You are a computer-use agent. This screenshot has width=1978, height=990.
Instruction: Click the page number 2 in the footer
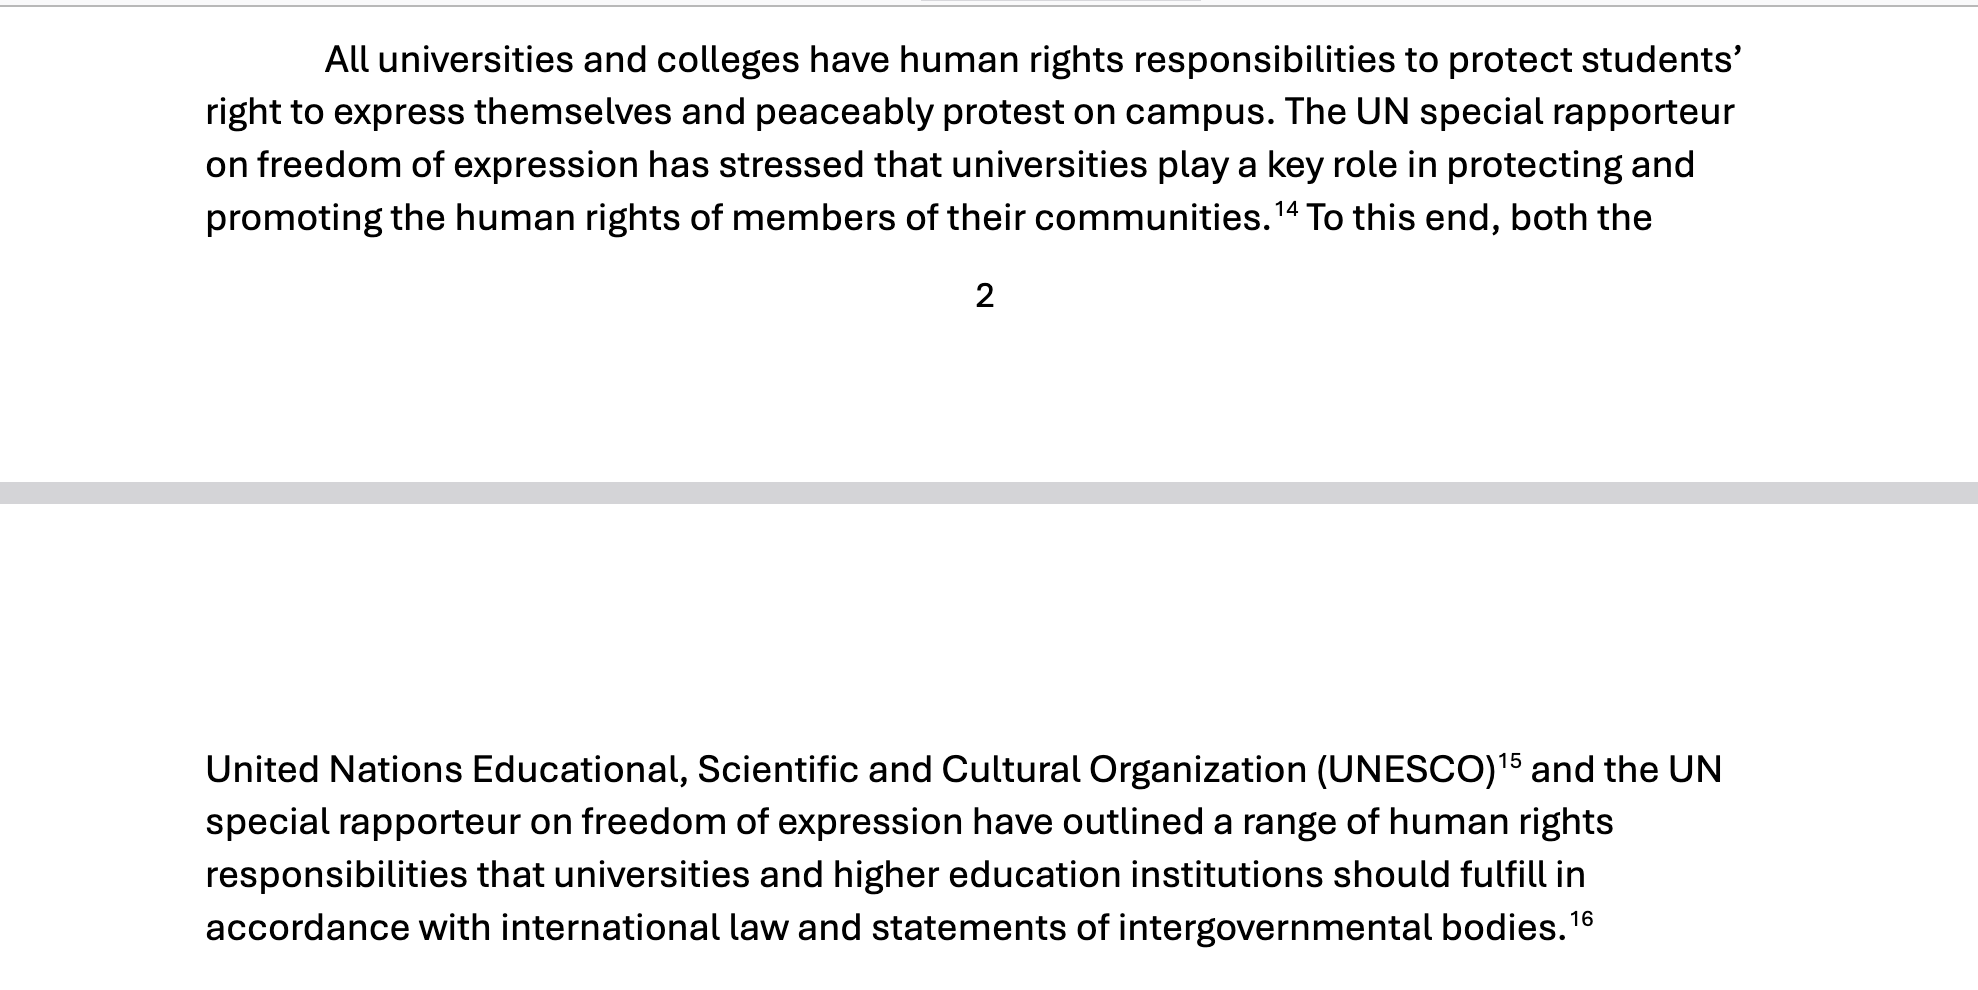(985, 296)
